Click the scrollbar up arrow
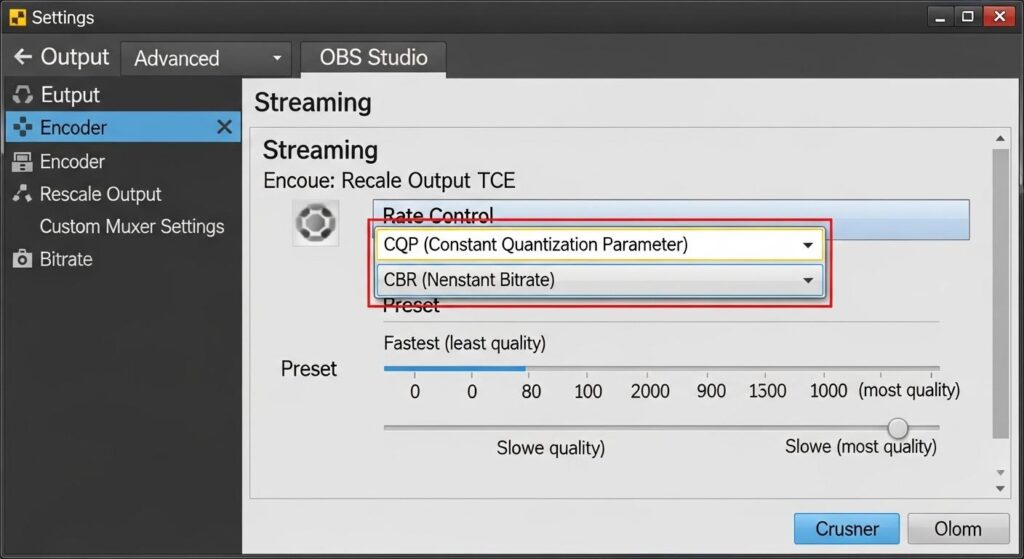1024x559 pixels. (x=1000, y=138)
